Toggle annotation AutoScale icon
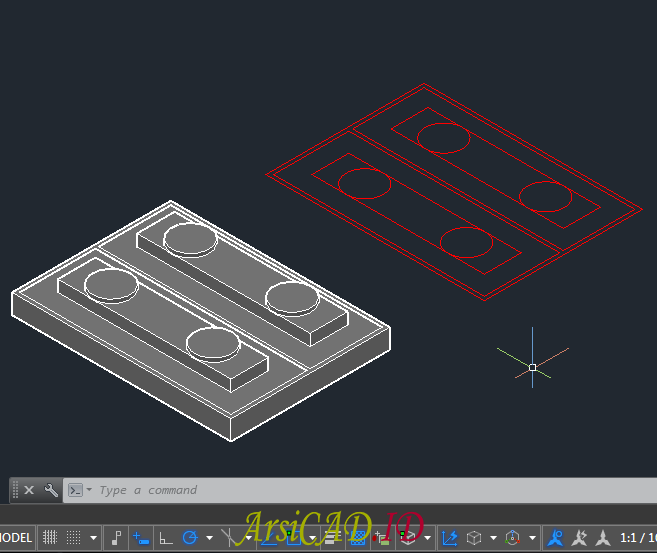This screenshot has width=657, height=553. 579,537
